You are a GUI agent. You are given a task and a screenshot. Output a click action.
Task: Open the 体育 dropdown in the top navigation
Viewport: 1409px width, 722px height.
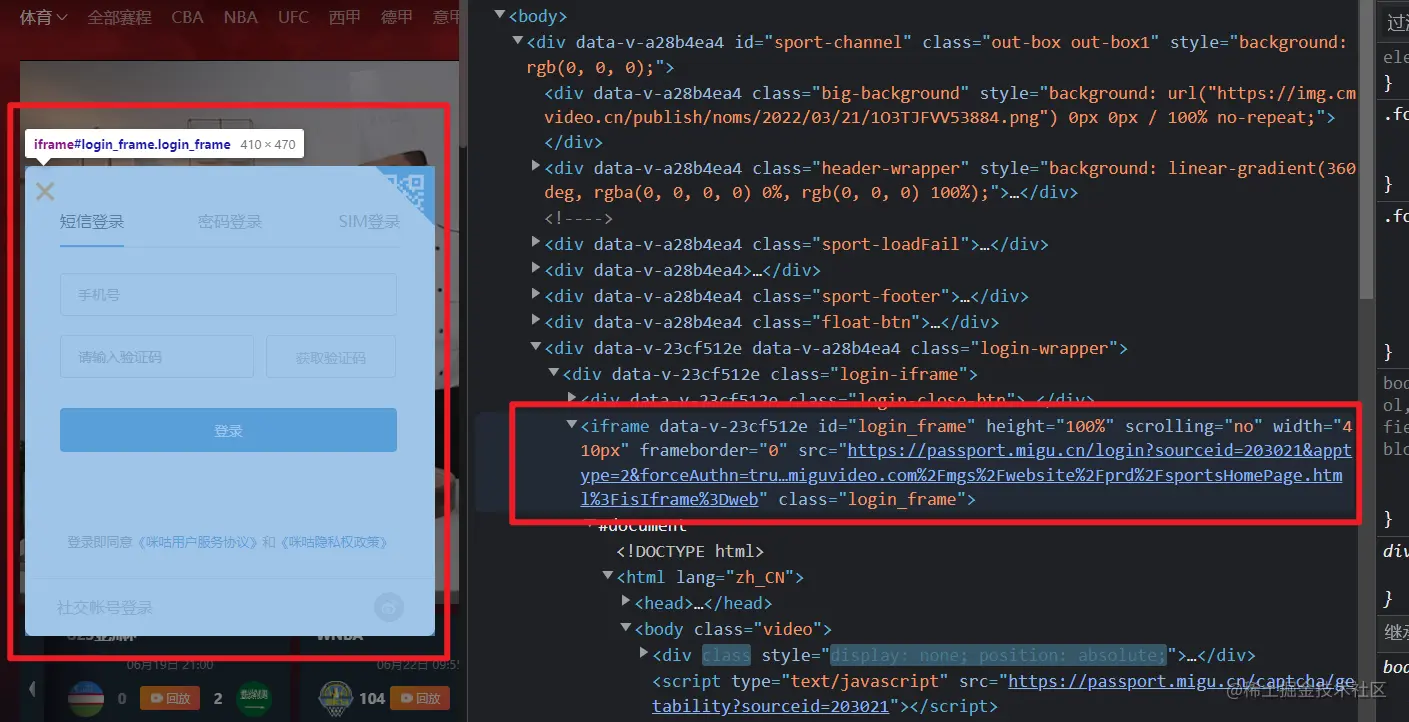43,17
